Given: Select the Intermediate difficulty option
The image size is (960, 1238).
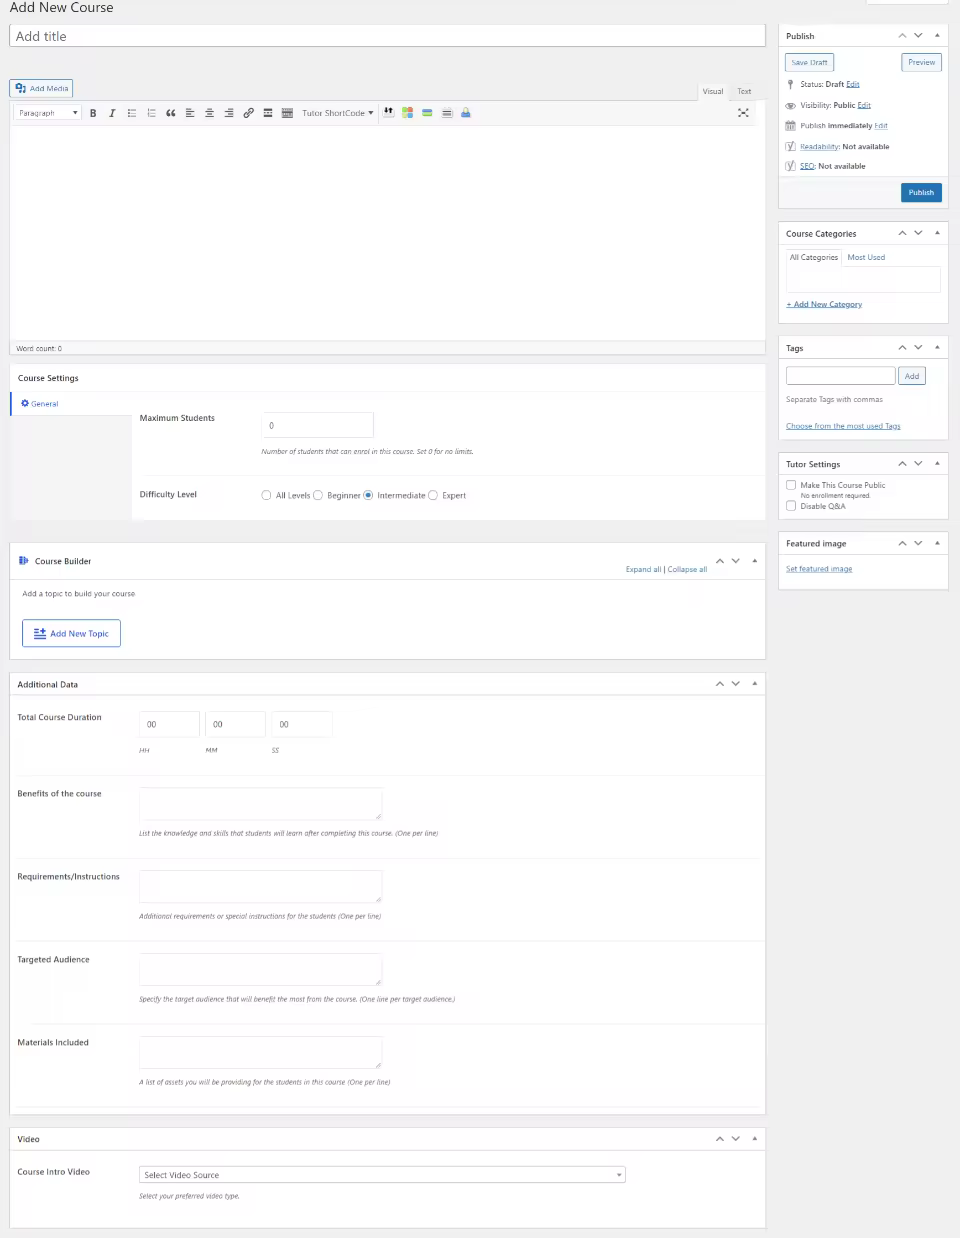Looking at the screenshot, I should pos(368,495).
